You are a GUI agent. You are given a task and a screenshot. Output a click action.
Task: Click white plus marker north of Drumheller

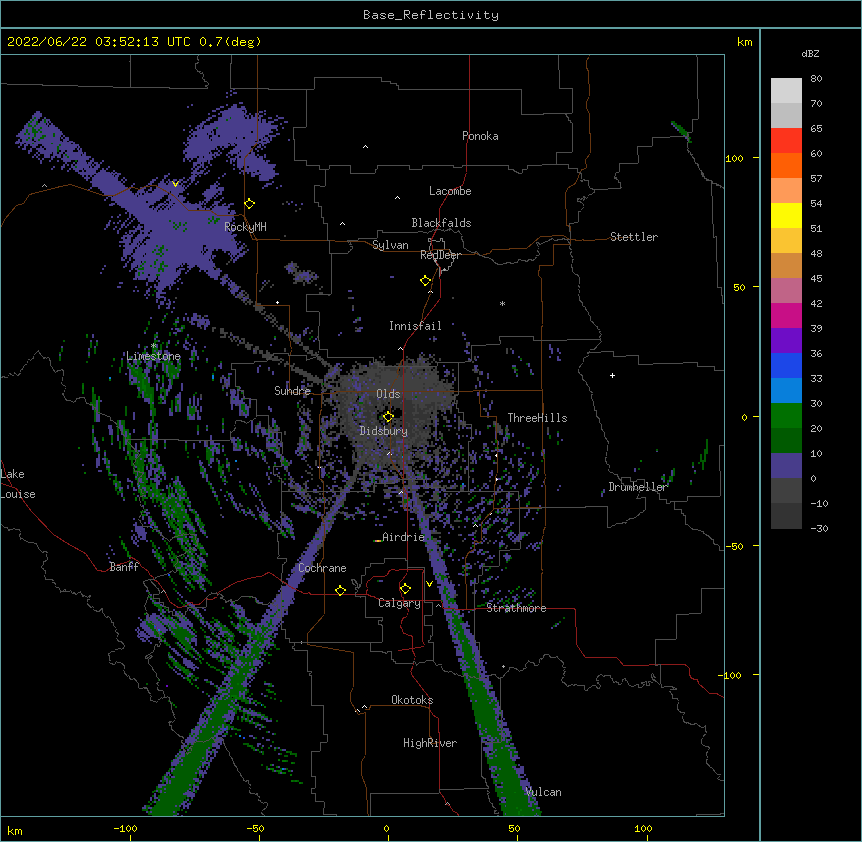612,375
